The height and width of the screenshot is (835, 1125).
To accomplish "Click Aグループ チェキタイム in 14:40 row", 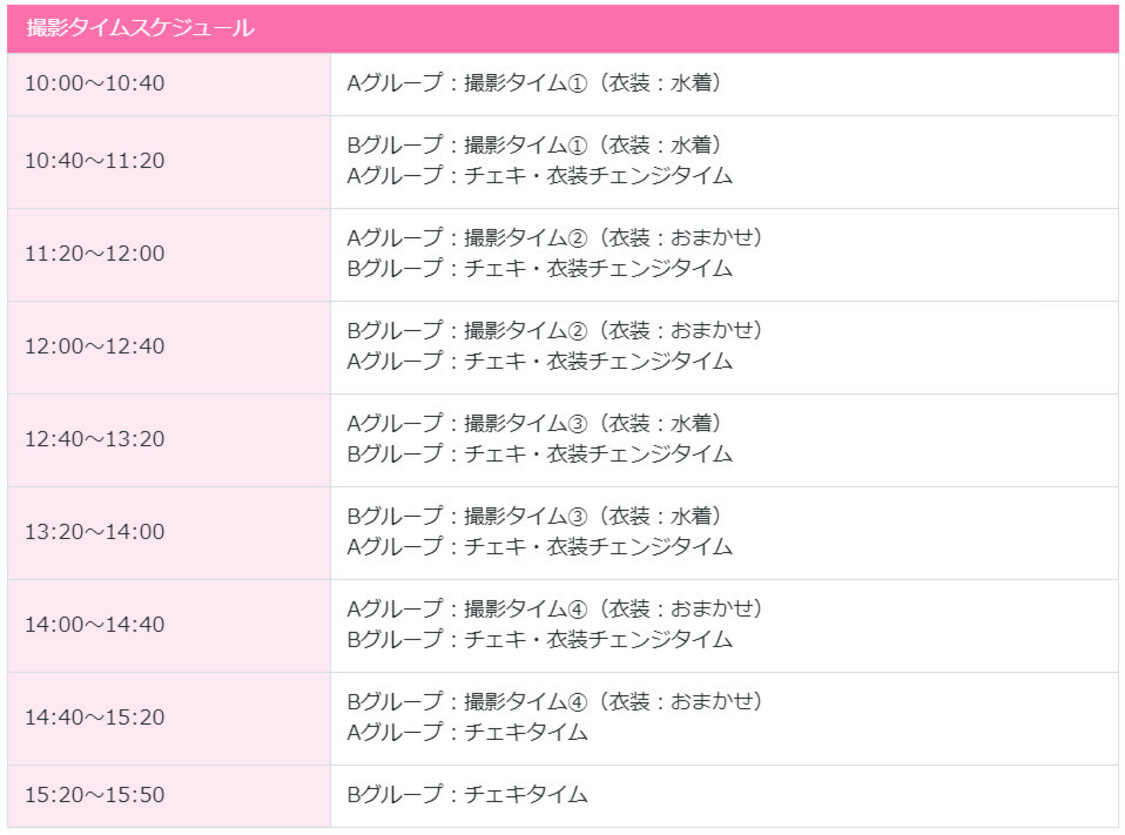I will [467, 733].
